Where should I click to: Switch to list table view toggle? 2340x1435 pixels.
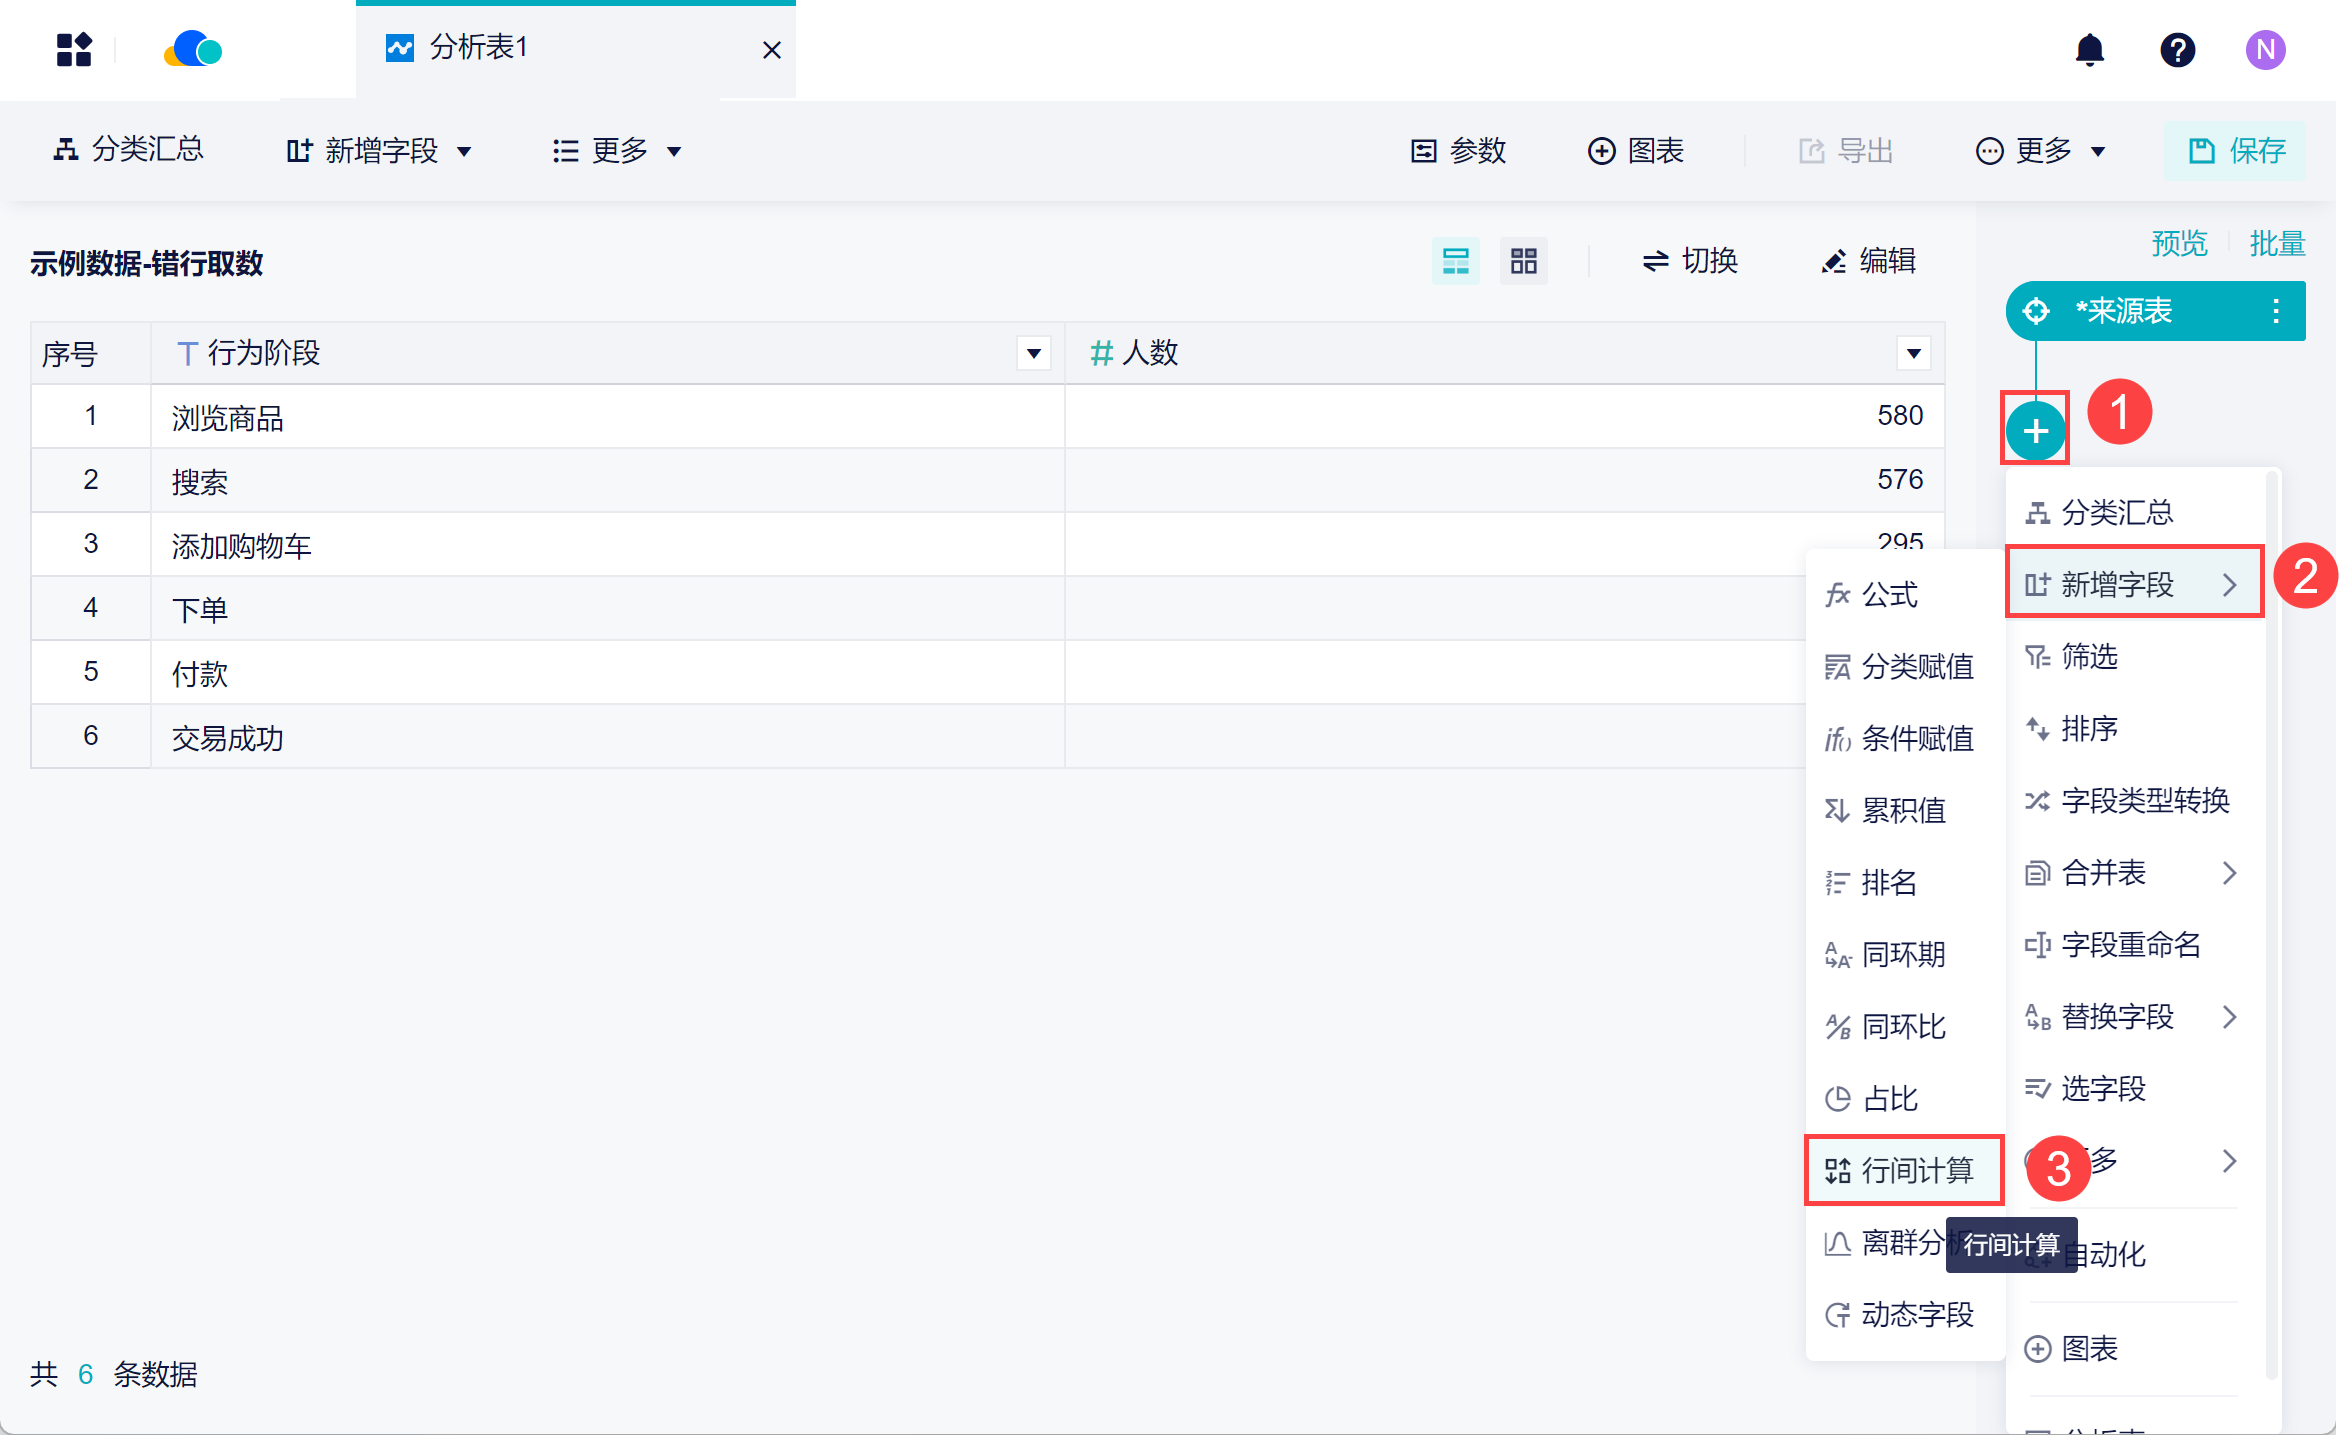(x=1455, y=262)
